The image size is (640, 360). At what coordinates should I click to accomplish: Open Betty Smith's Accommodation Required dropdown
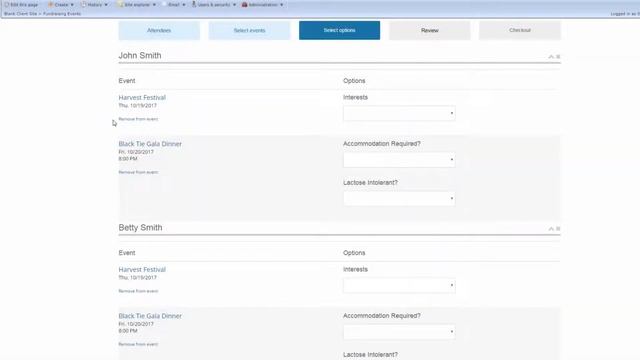tap(399, 332)
